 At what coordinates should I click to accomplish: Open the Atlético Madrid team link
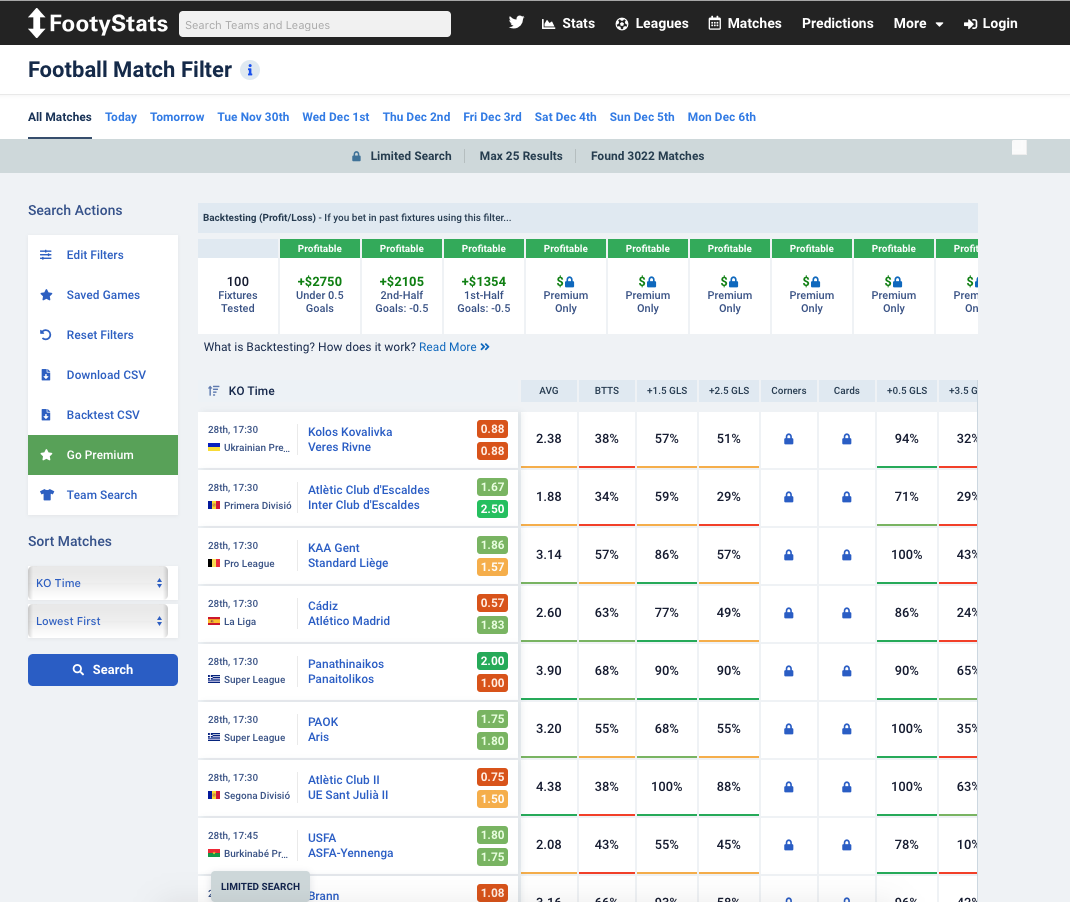[349, 621]
